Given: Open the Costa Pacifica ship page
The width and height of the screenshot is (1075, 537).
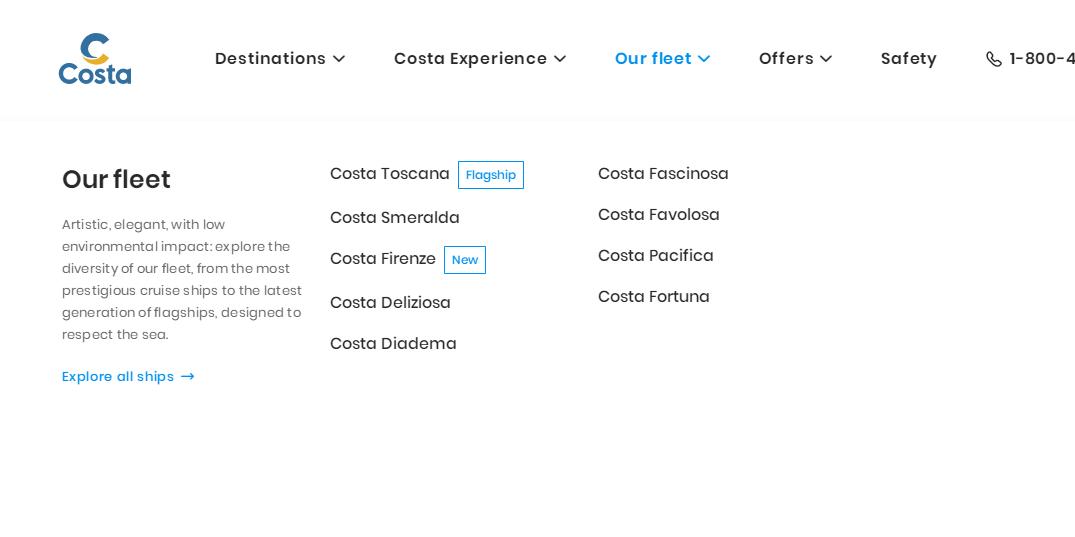Looking at the screenshot, I should click(655, 256).
